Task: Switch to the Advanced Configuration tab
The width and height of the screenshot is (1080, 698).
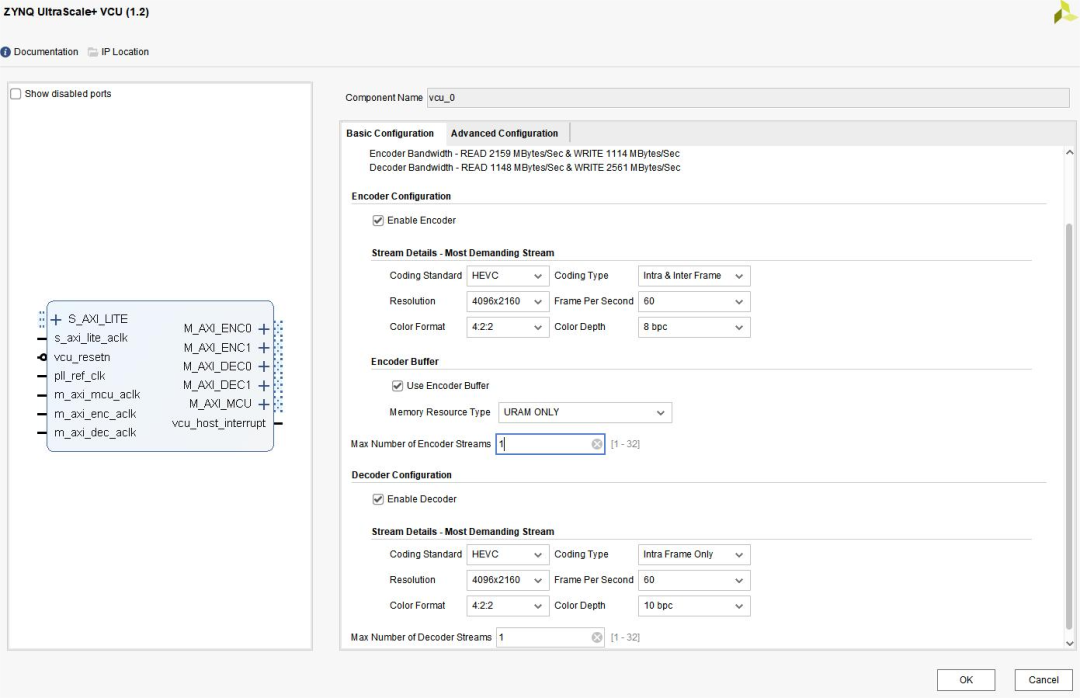Action: click(x=504, y=134)
